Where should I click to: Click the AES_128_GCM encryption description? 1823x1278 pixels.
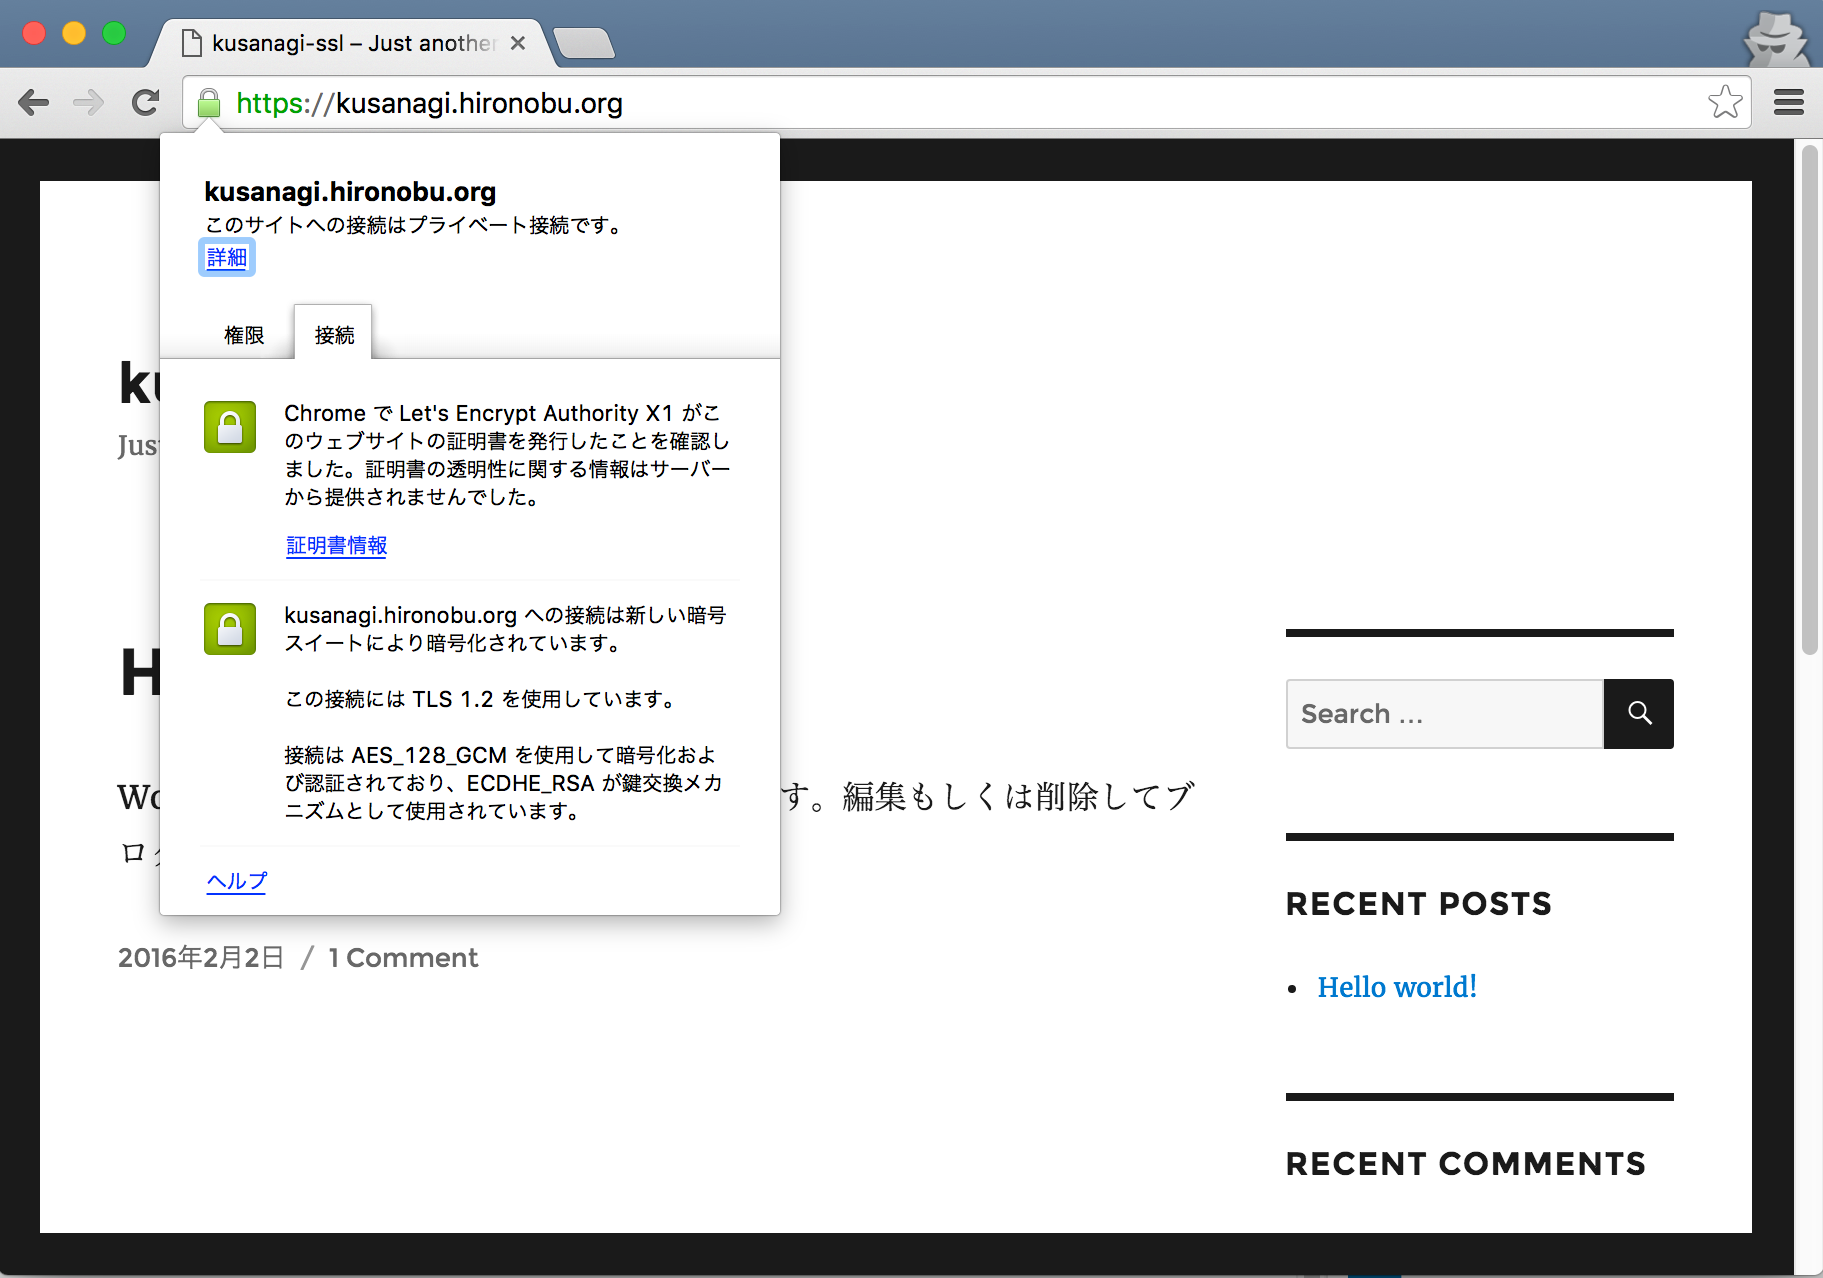pyautogui.click(x=504, y=783)
